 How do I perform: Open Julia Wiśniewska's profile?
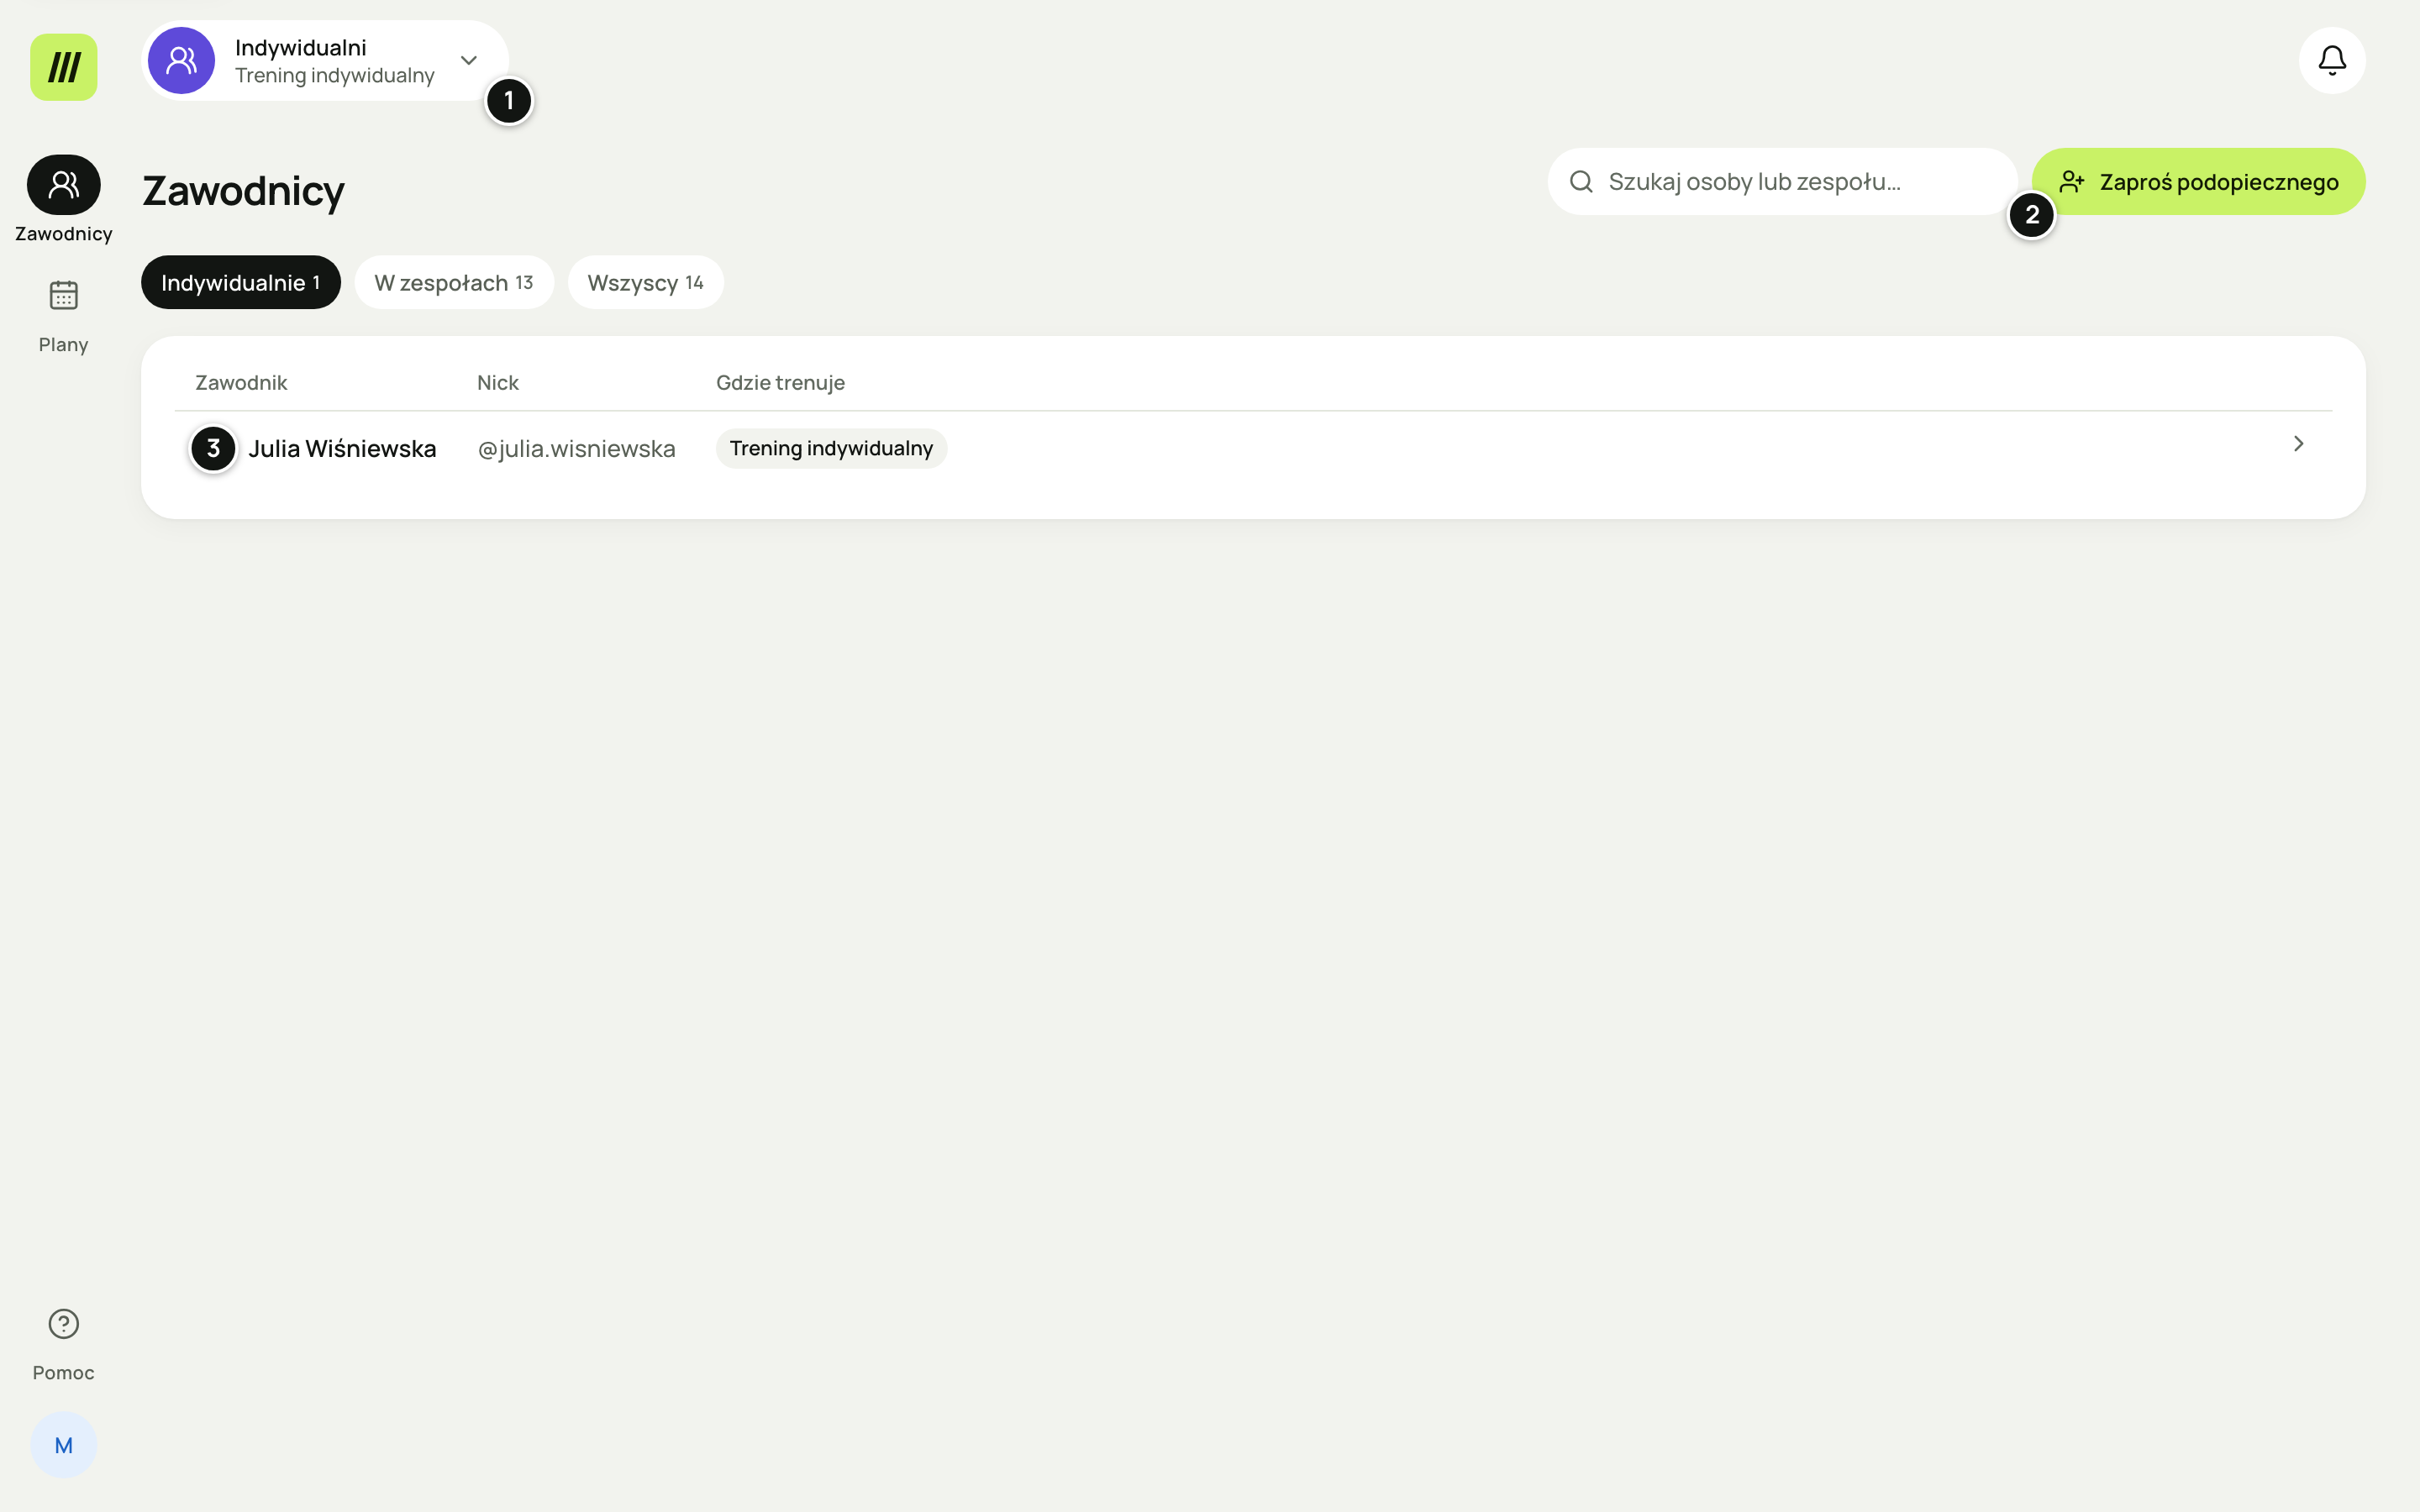click(342, 449)
